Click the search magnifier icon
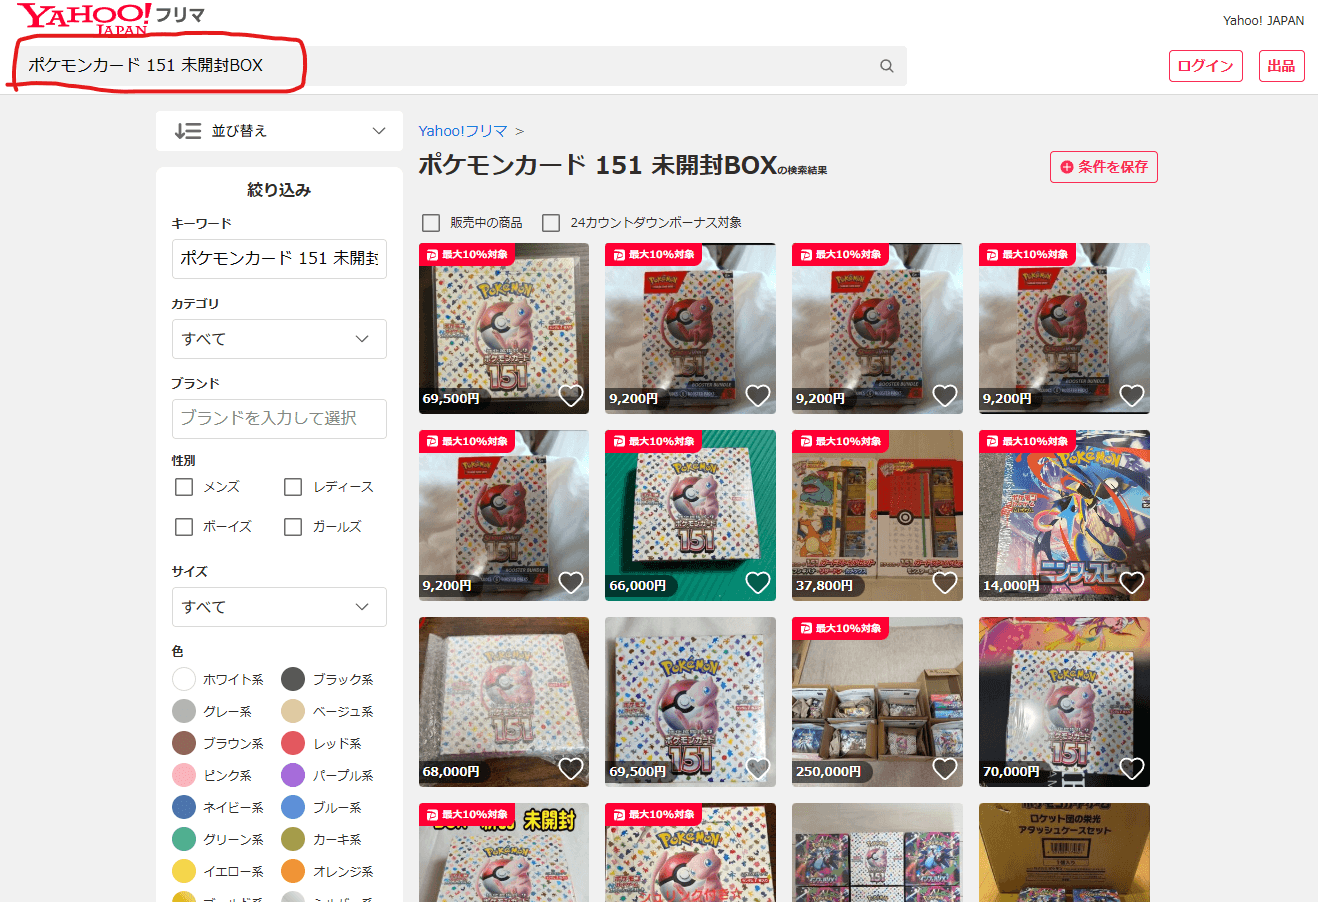1318x902 pixels. pyautogui.click(x=886, y=66)
